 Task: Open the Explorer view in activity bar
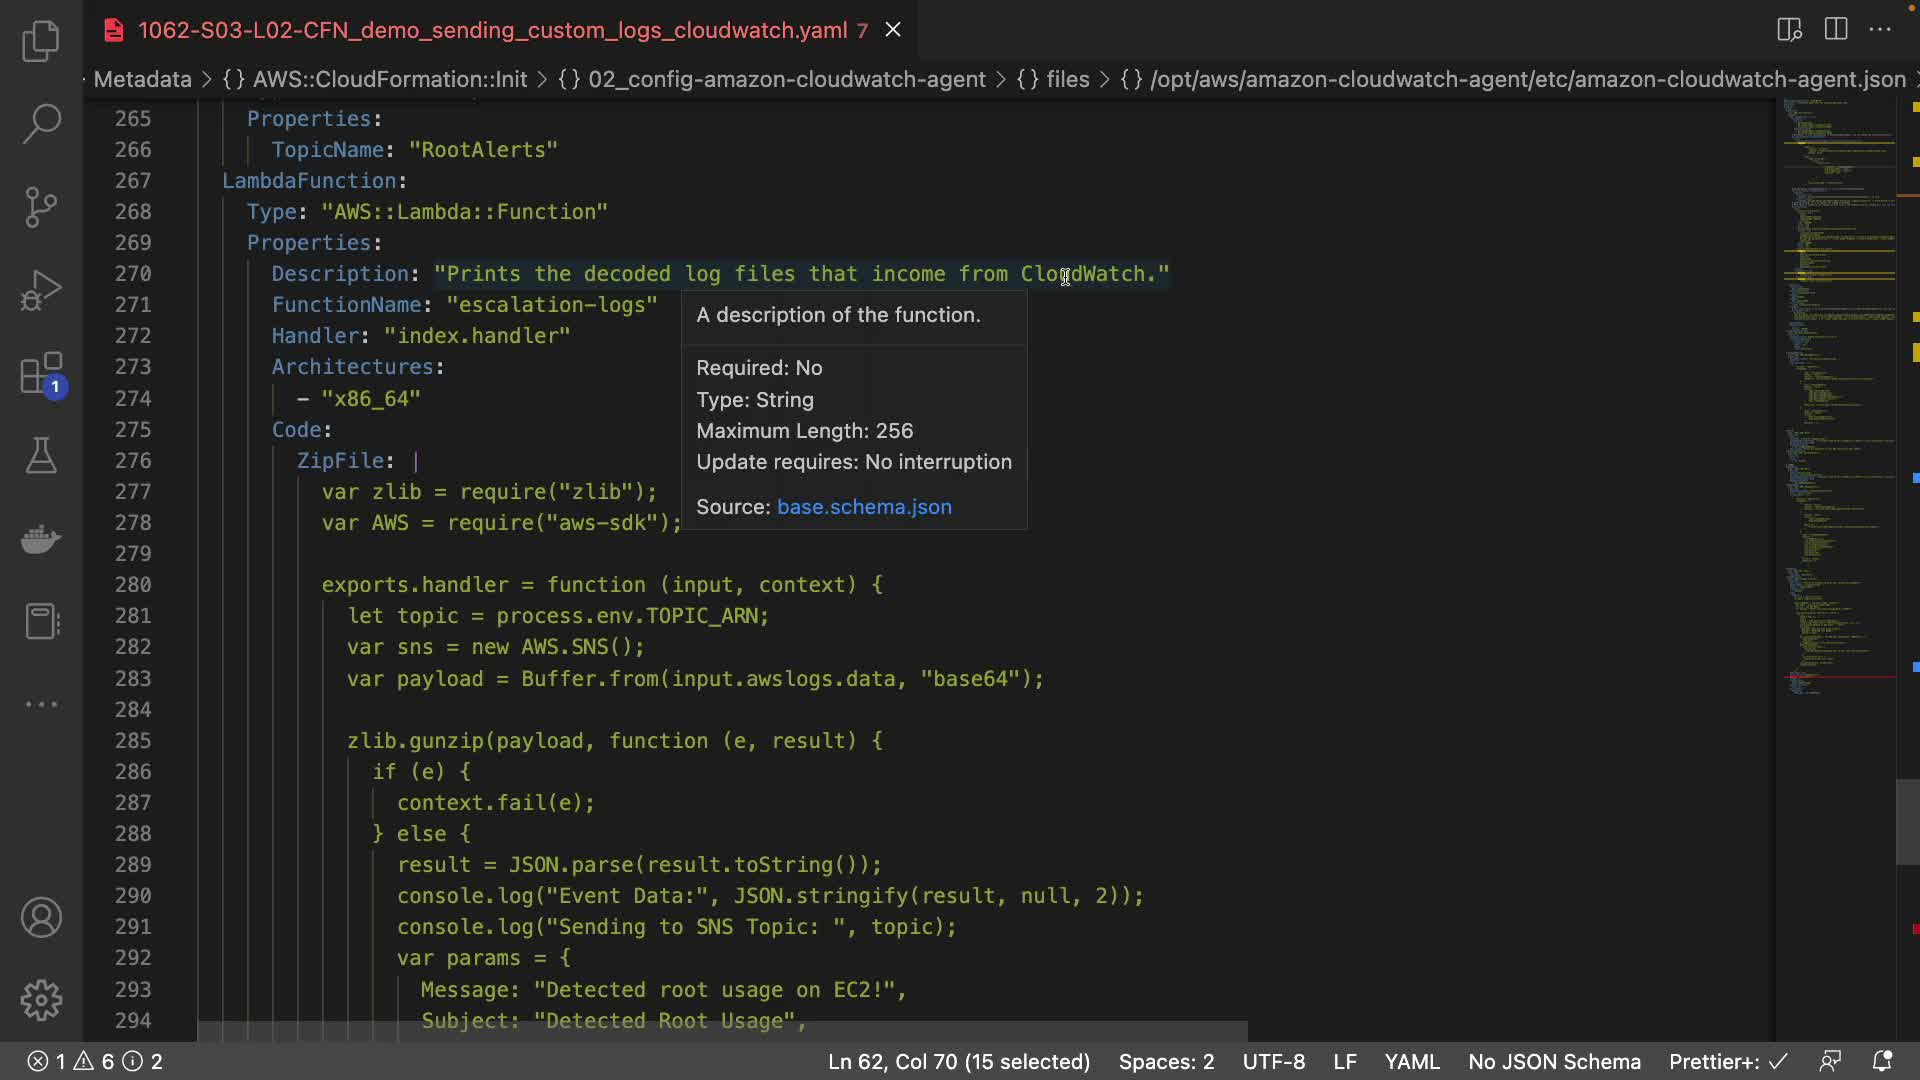click(41, 41)
